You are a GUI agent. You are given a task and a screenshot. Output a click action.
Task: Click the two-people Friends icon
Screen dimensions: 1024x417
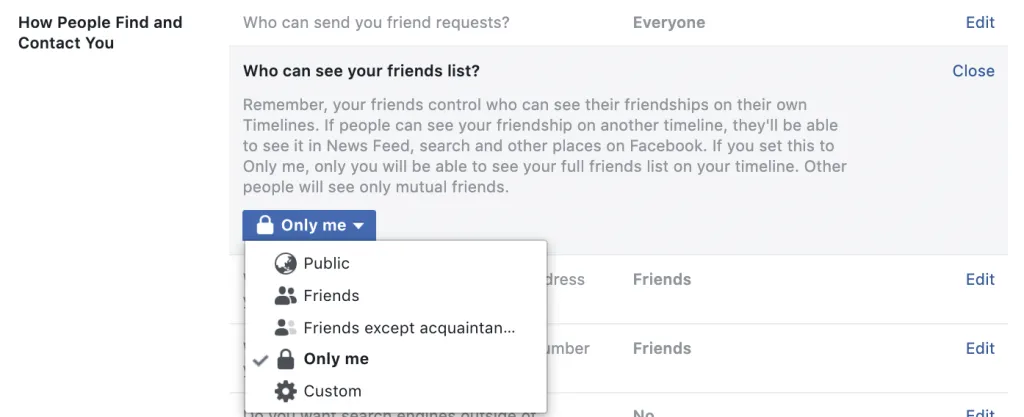[285, 296]
